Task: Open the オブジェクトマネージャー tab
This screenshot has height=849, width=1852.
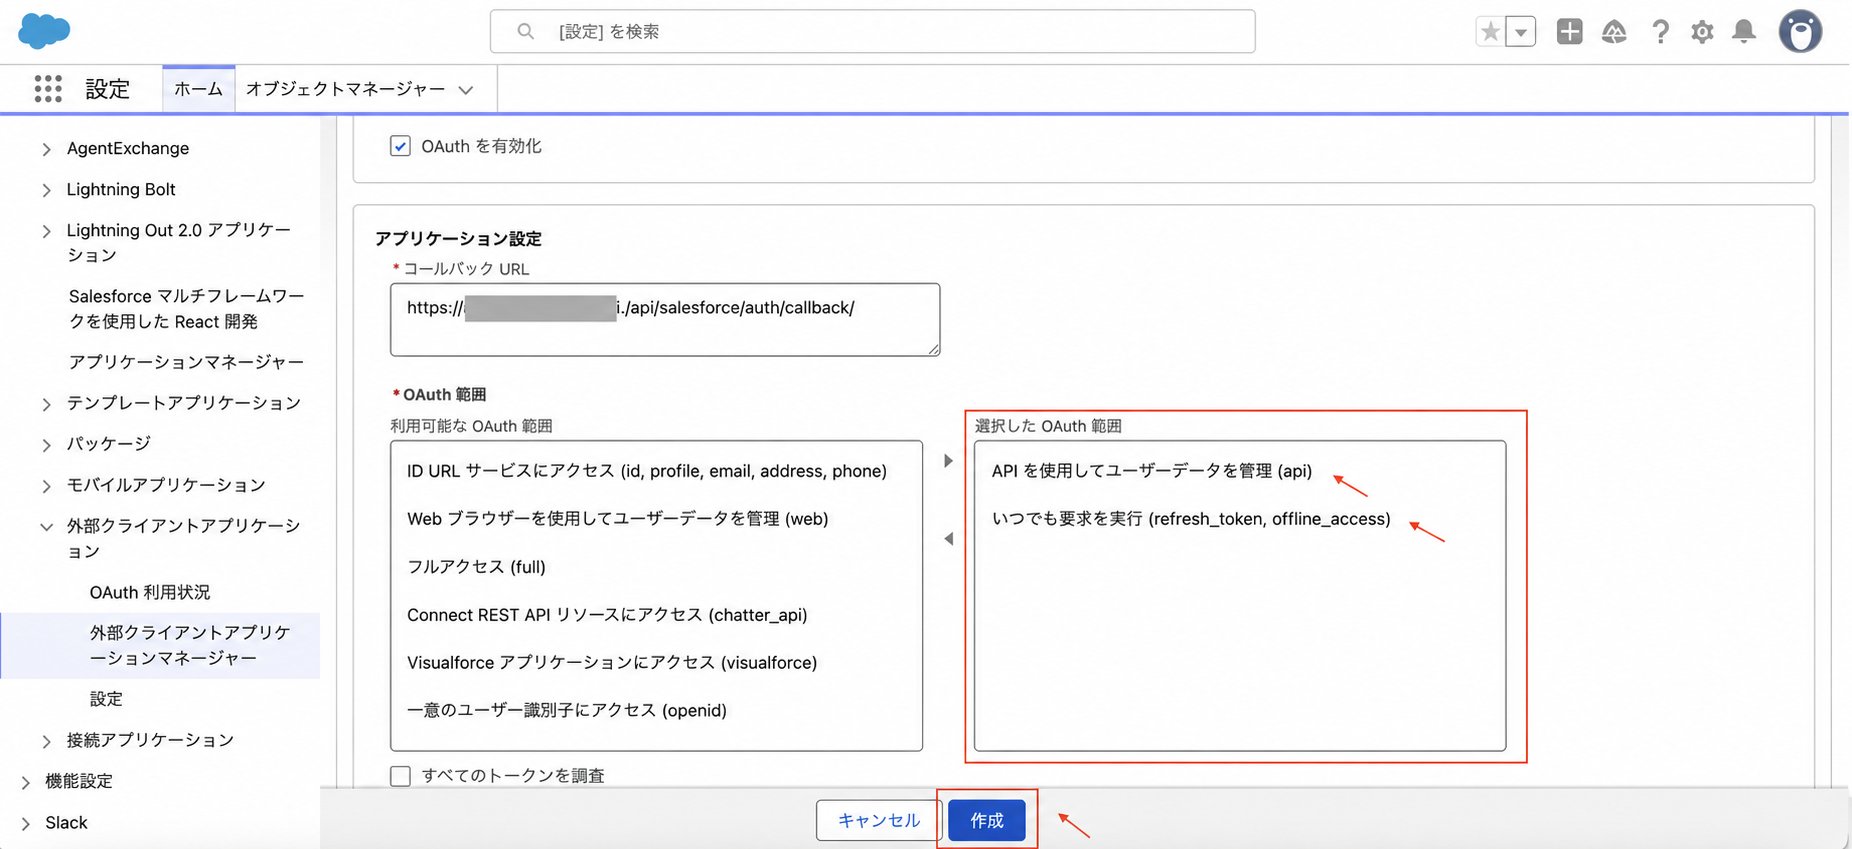Action: (346, 89)
